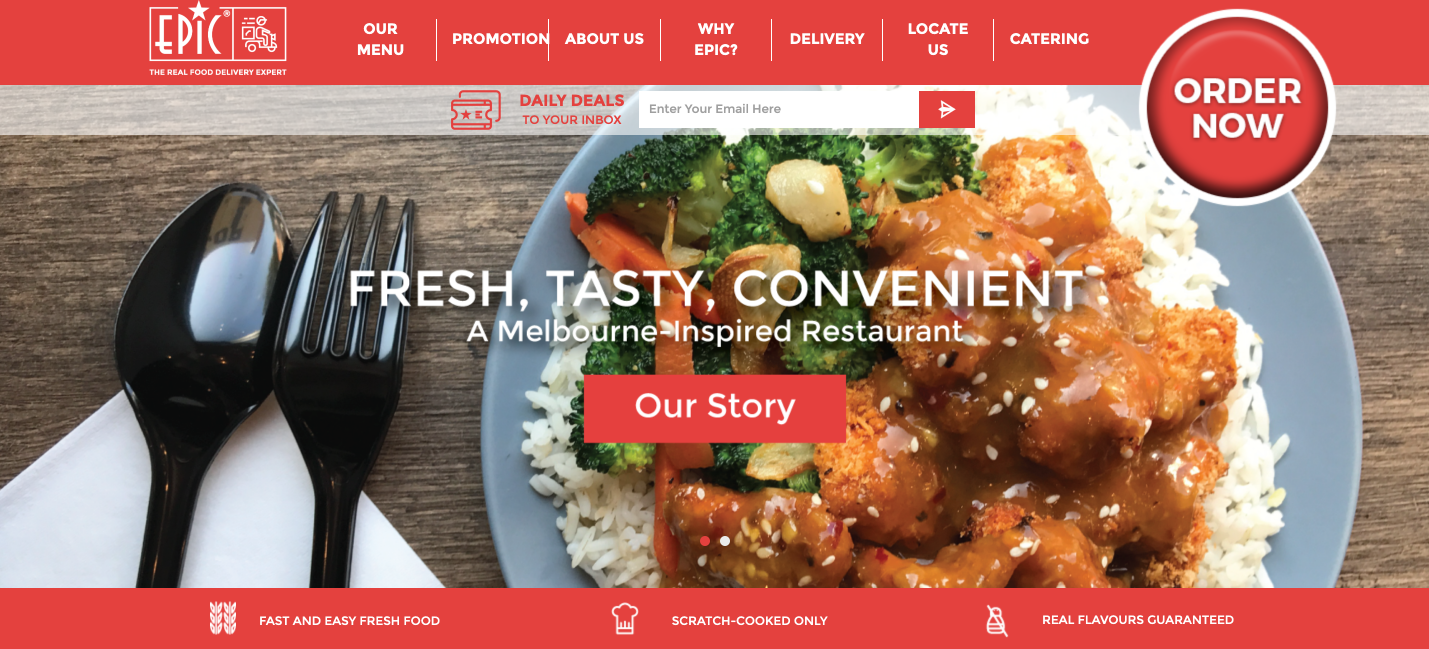Open the Our Menu navigation item
Viewport: 1429px width, 649px height.
[381, 39]
